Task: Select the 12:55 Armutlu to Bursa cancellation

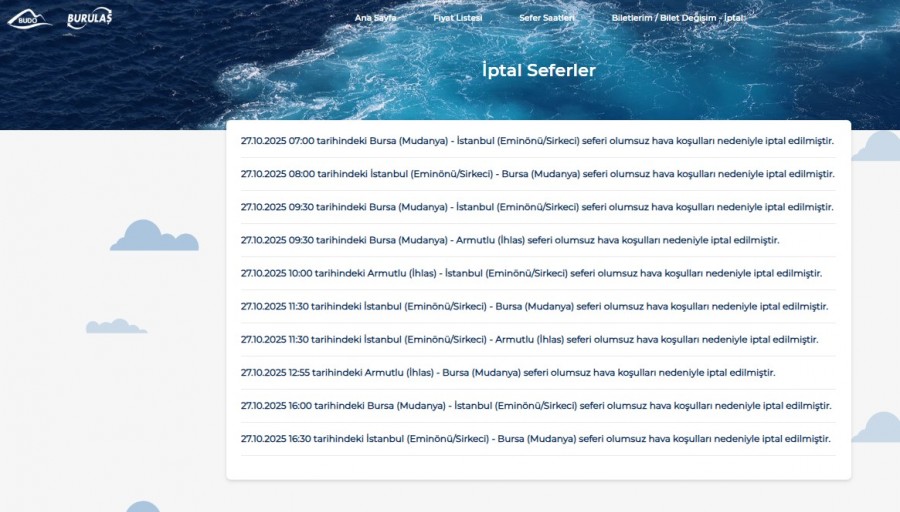Action: [x=508, y=372]
